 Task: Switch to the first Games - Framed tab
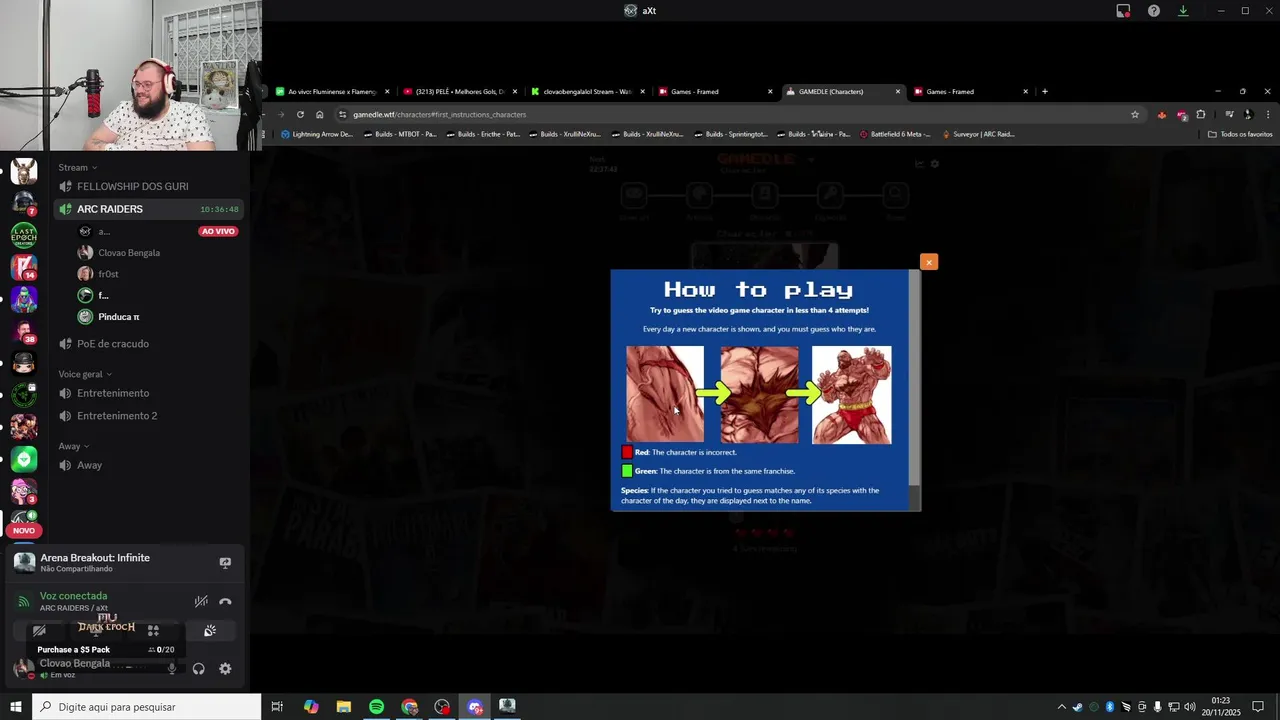[715, 92]
